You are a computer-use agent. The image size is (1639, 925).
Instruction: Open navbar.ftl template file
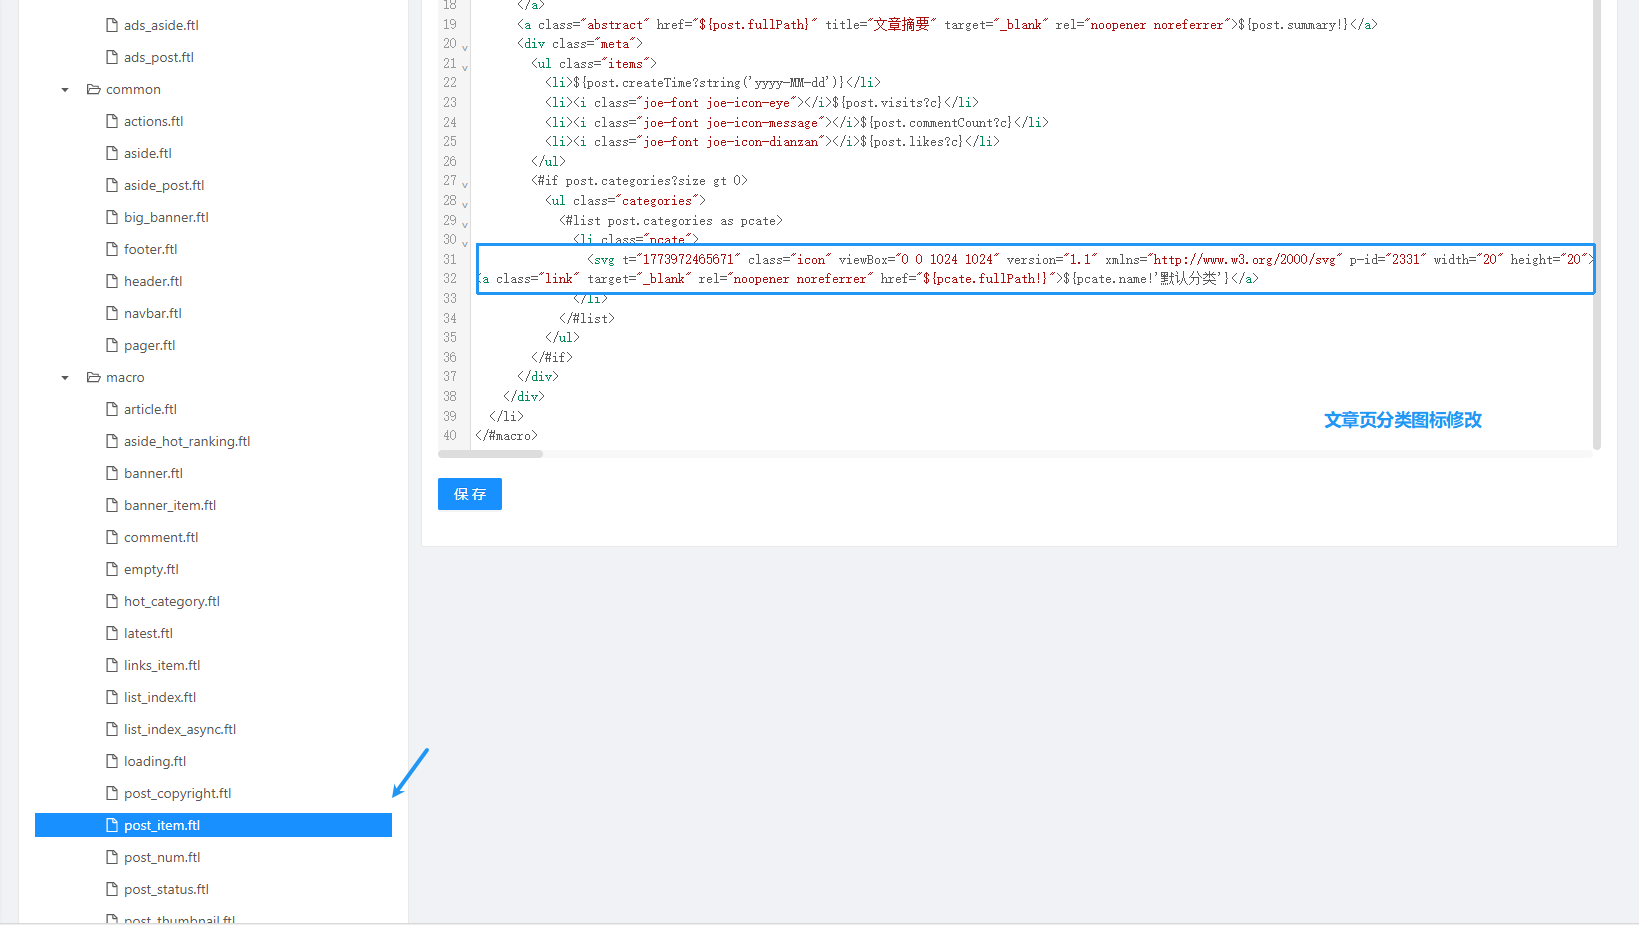[x=153, y=313]
